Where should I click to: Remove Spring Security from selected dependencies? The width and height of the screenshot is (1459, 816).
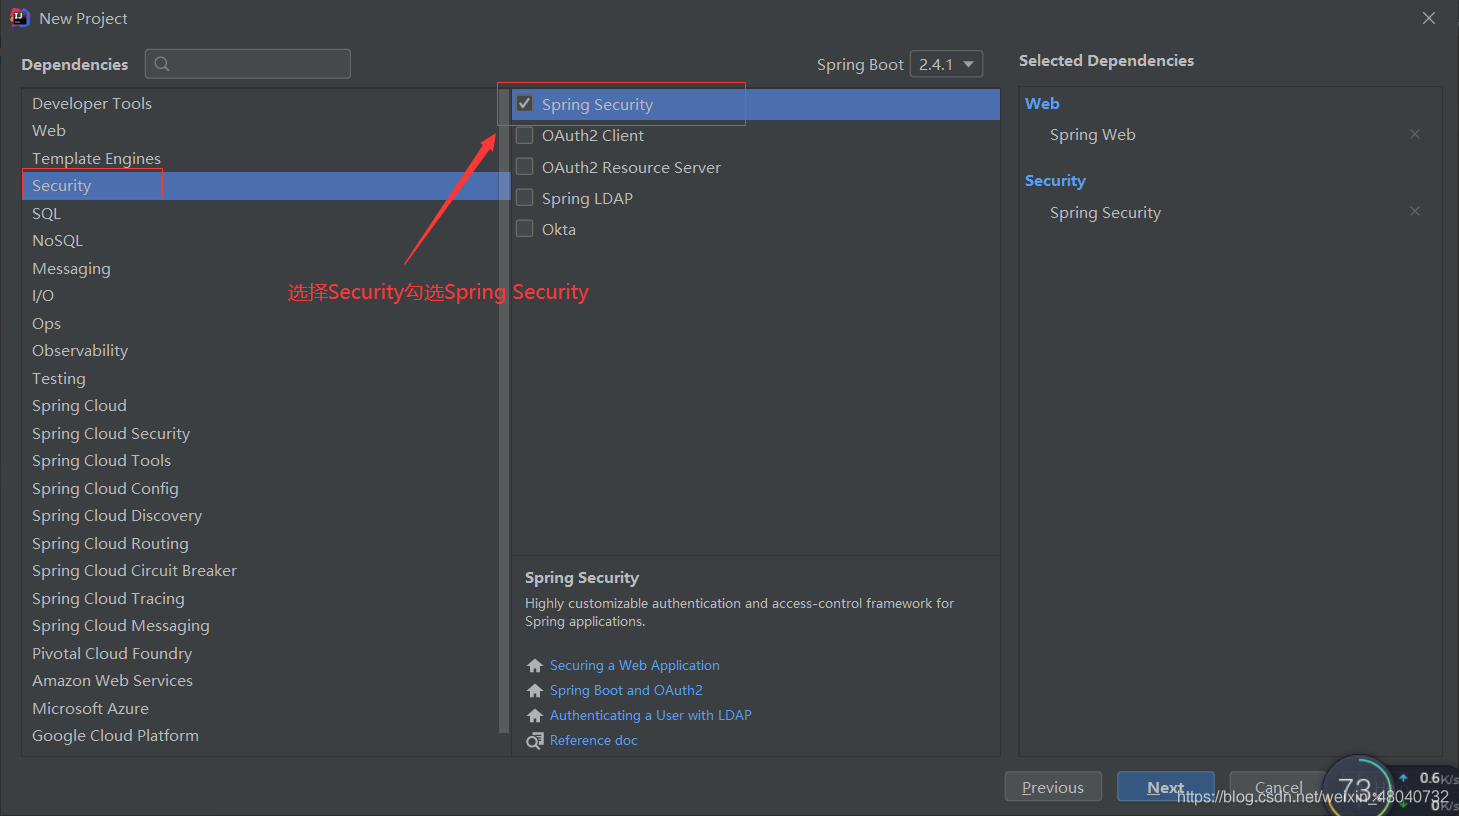click(x=1415, y=211)
